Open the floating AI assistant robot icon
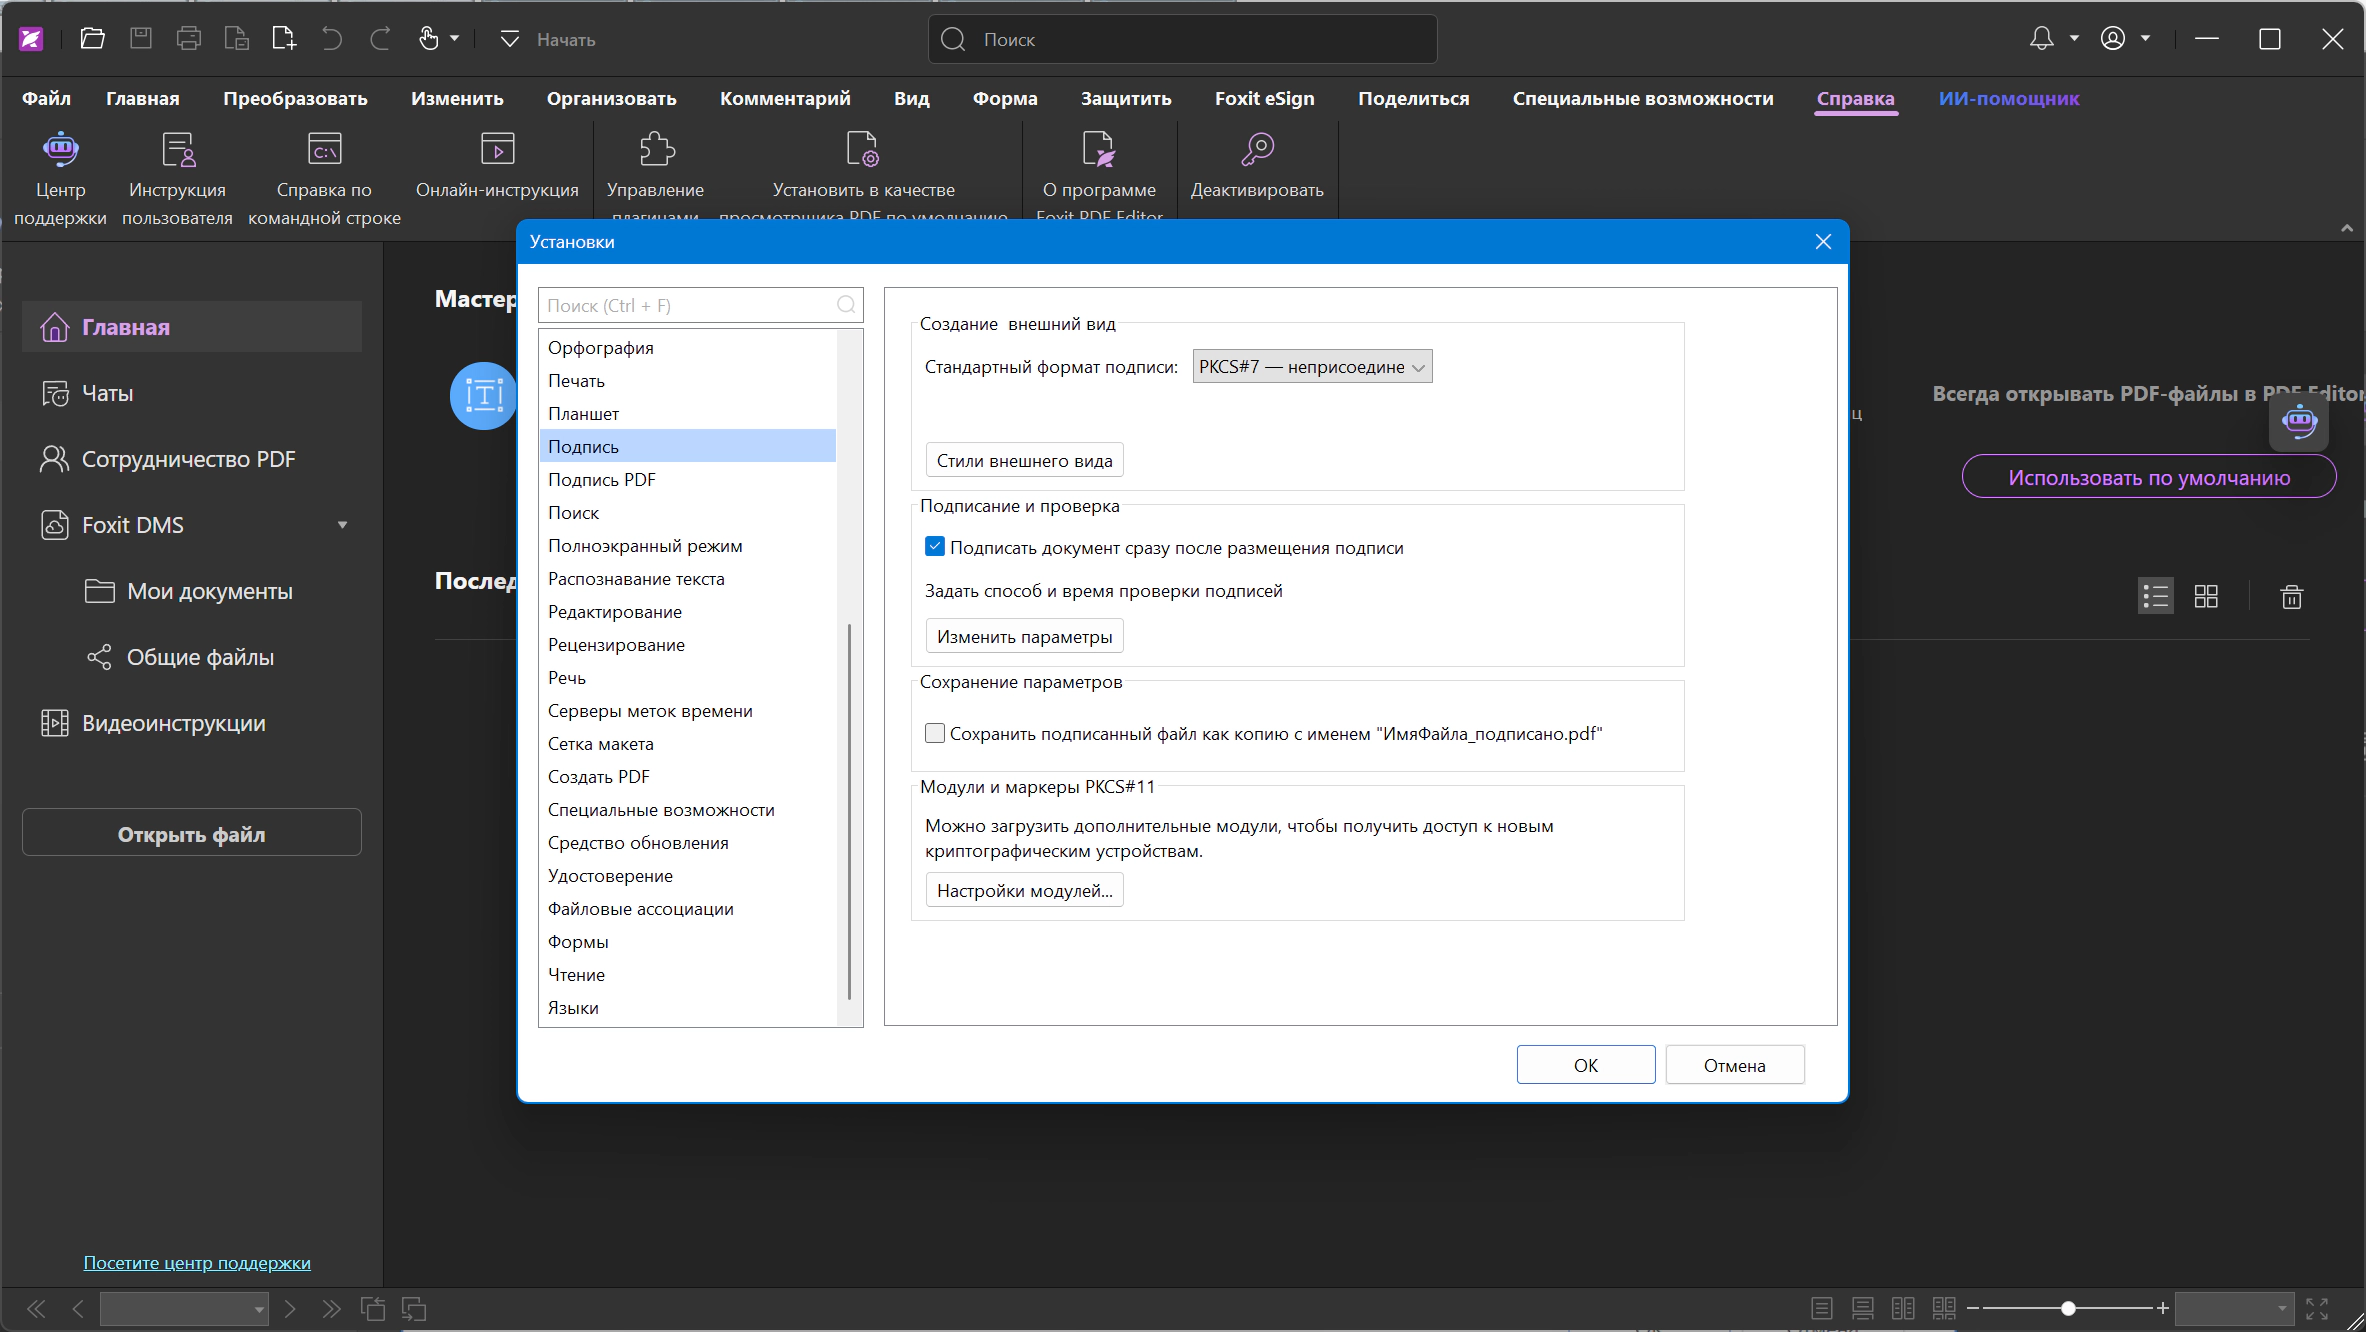Image resolution: width=2366 pixels, height=1332 pixels. 2299,421
